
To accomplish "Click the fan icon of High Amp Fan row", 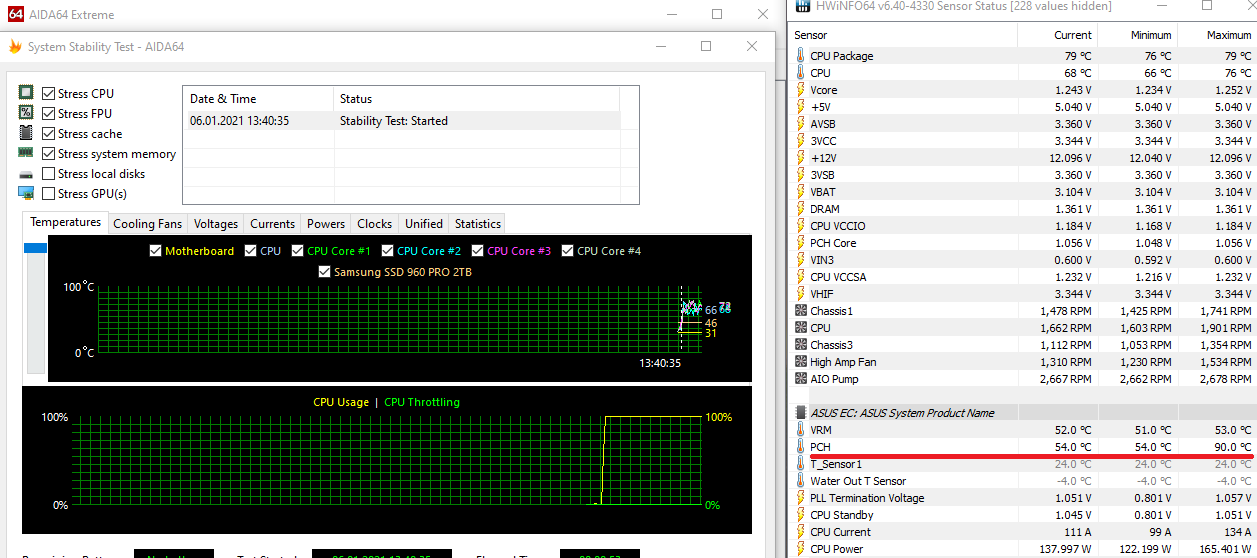I will click(800, 362).
